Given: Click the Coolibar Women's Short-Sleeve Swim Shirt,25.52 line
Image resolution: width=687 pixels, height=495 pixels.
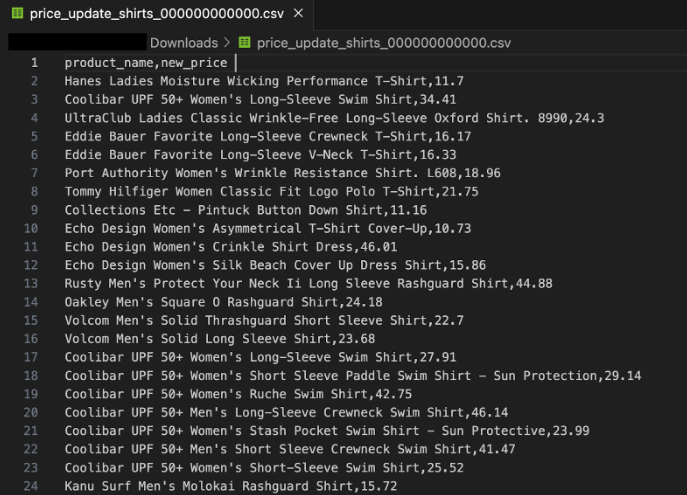Looking at the screenshot, I should [264, 467].
